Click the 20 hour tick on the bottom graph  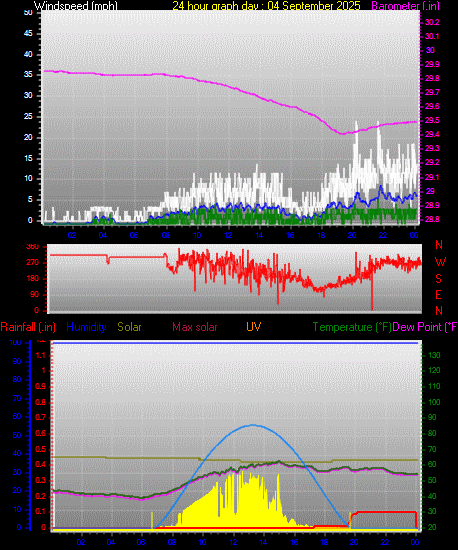(x=353, y=542)
